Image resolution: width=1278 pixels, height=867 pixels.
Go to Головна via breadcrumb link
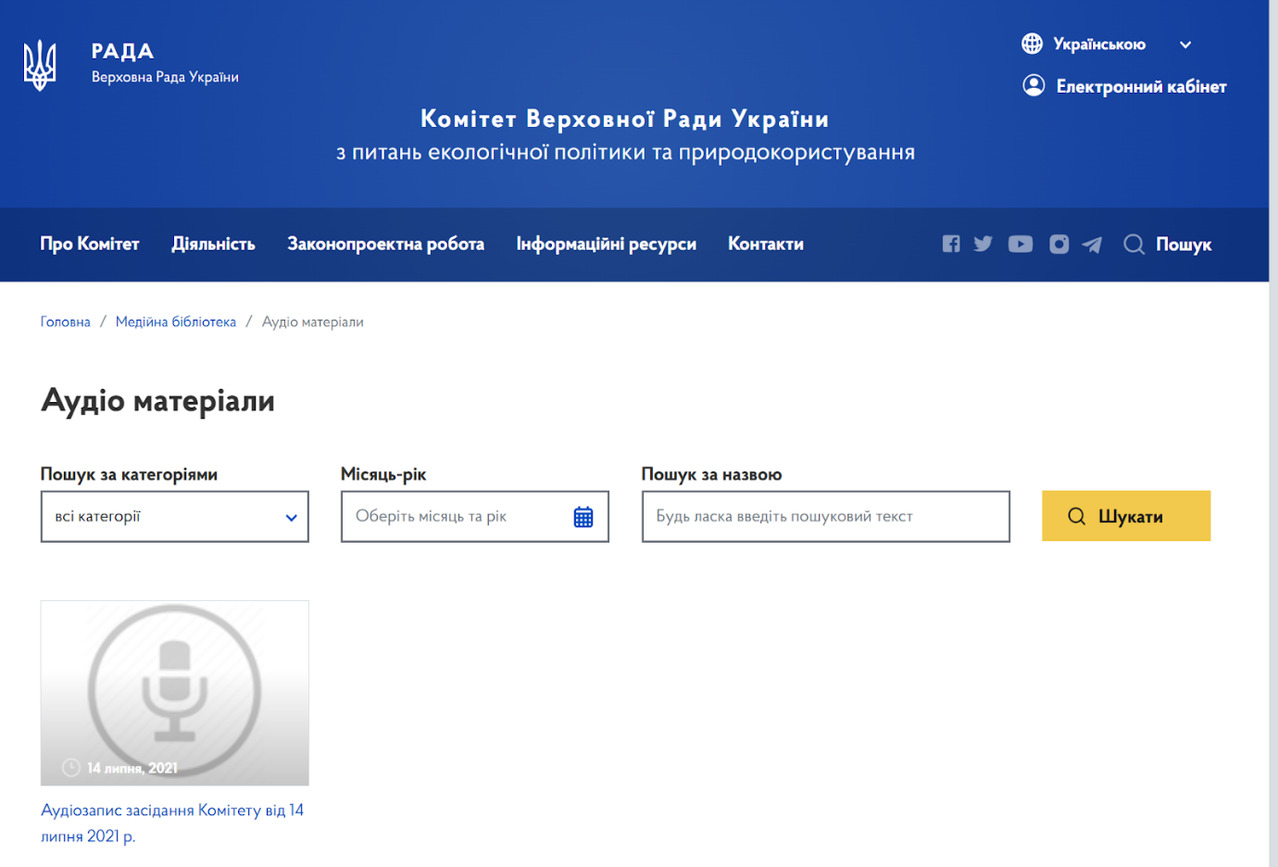pos(65,322)
